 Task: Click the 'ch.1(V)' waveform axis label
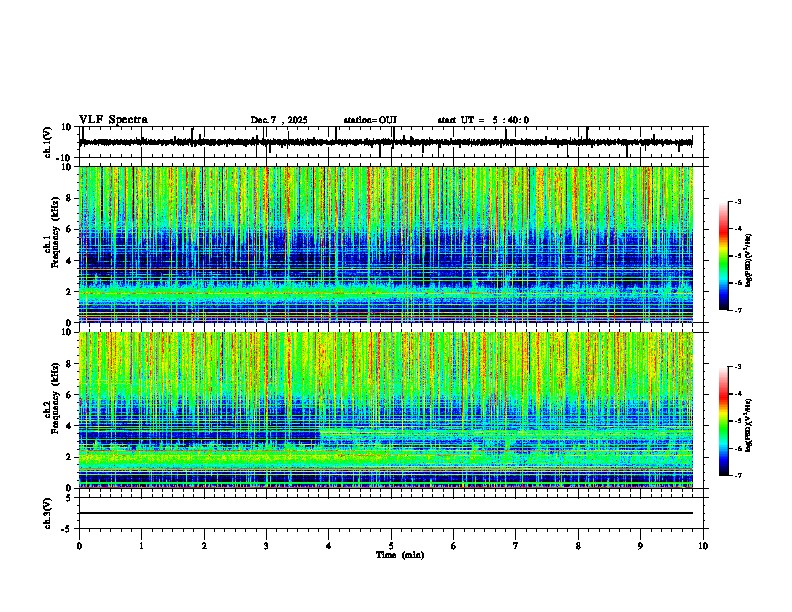tap(47, 142)
